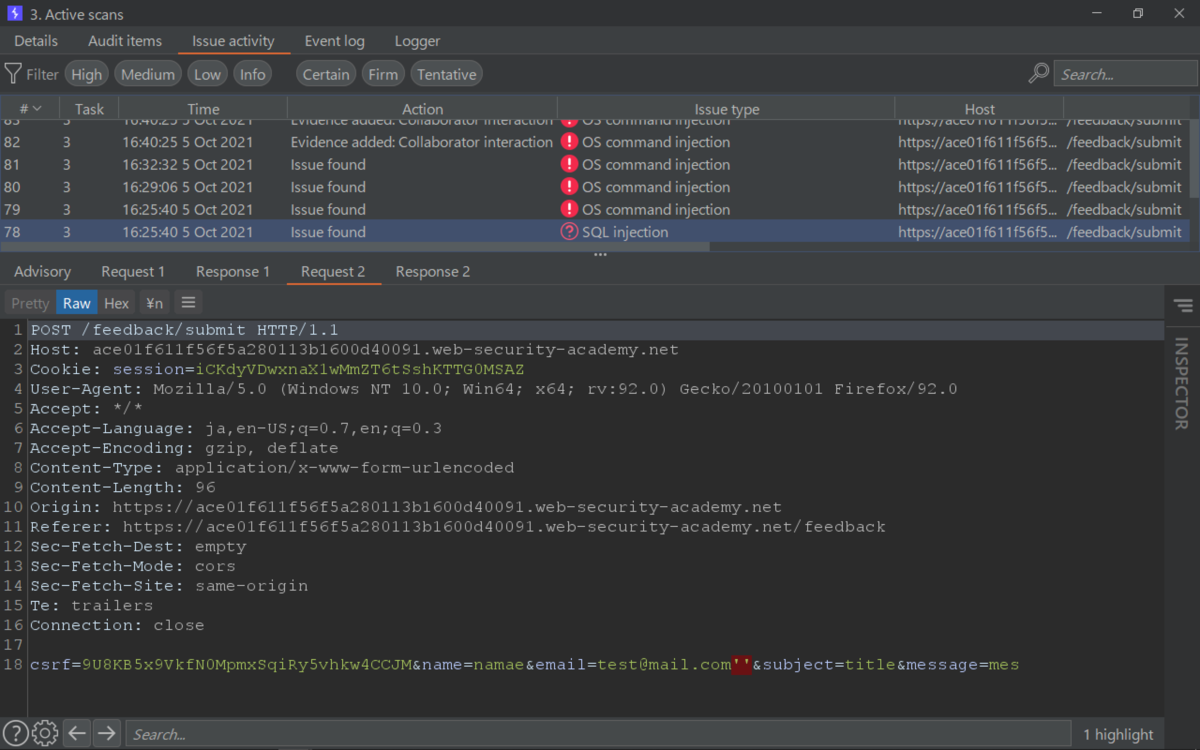Open the message editor hamburger menu
1200x750 pixels.
click(x=188, y=303)
